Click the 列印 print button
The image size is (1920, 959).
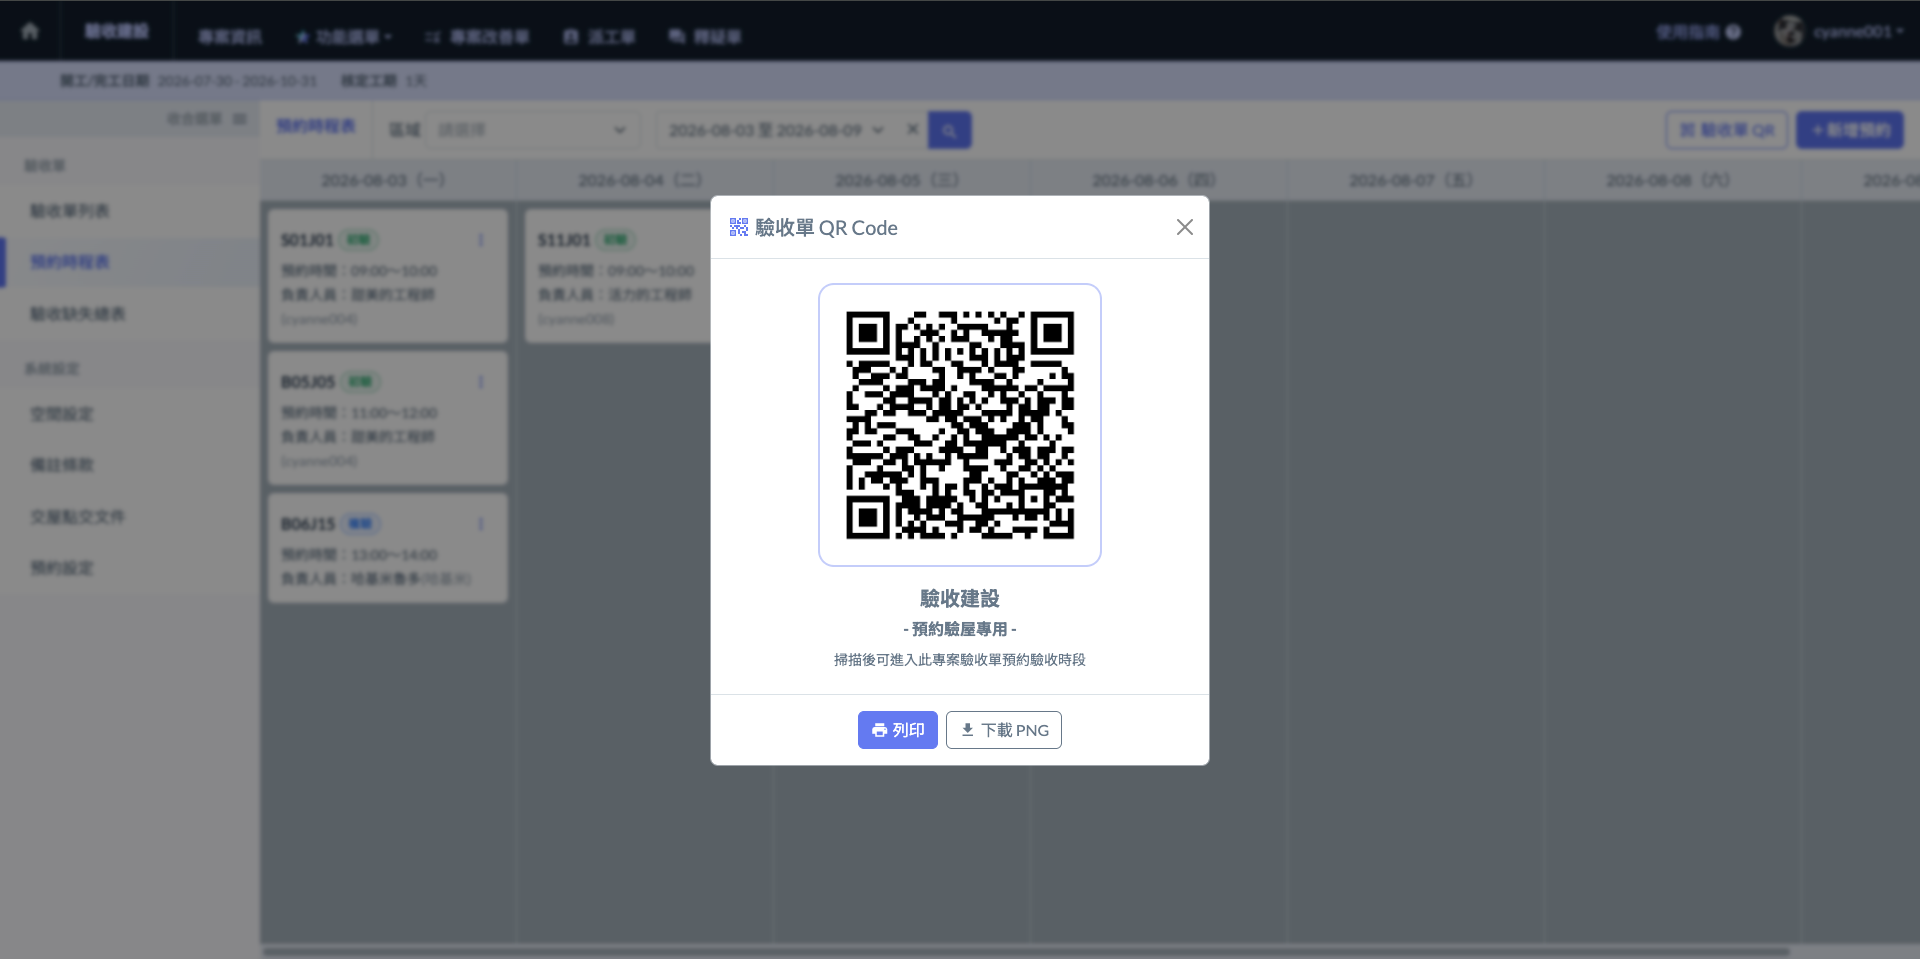(898, 730)
